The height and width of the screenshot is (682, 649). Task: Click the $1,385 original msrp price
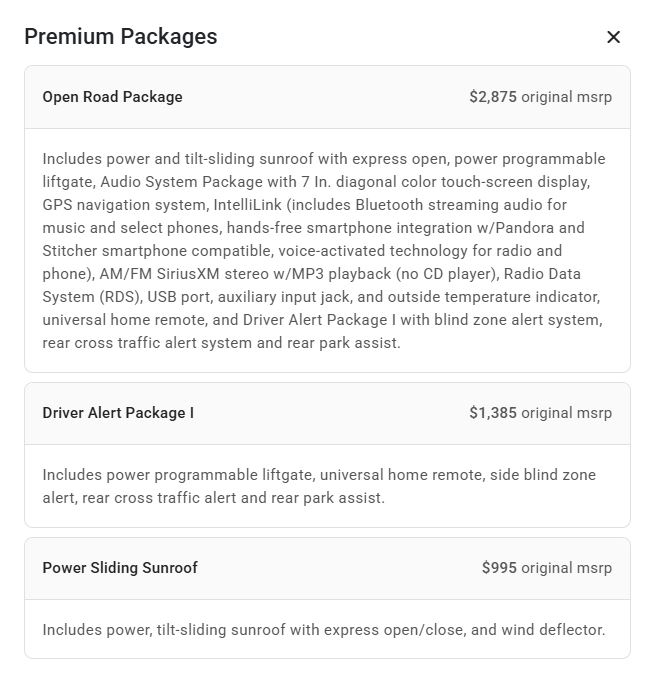[540, 413]
